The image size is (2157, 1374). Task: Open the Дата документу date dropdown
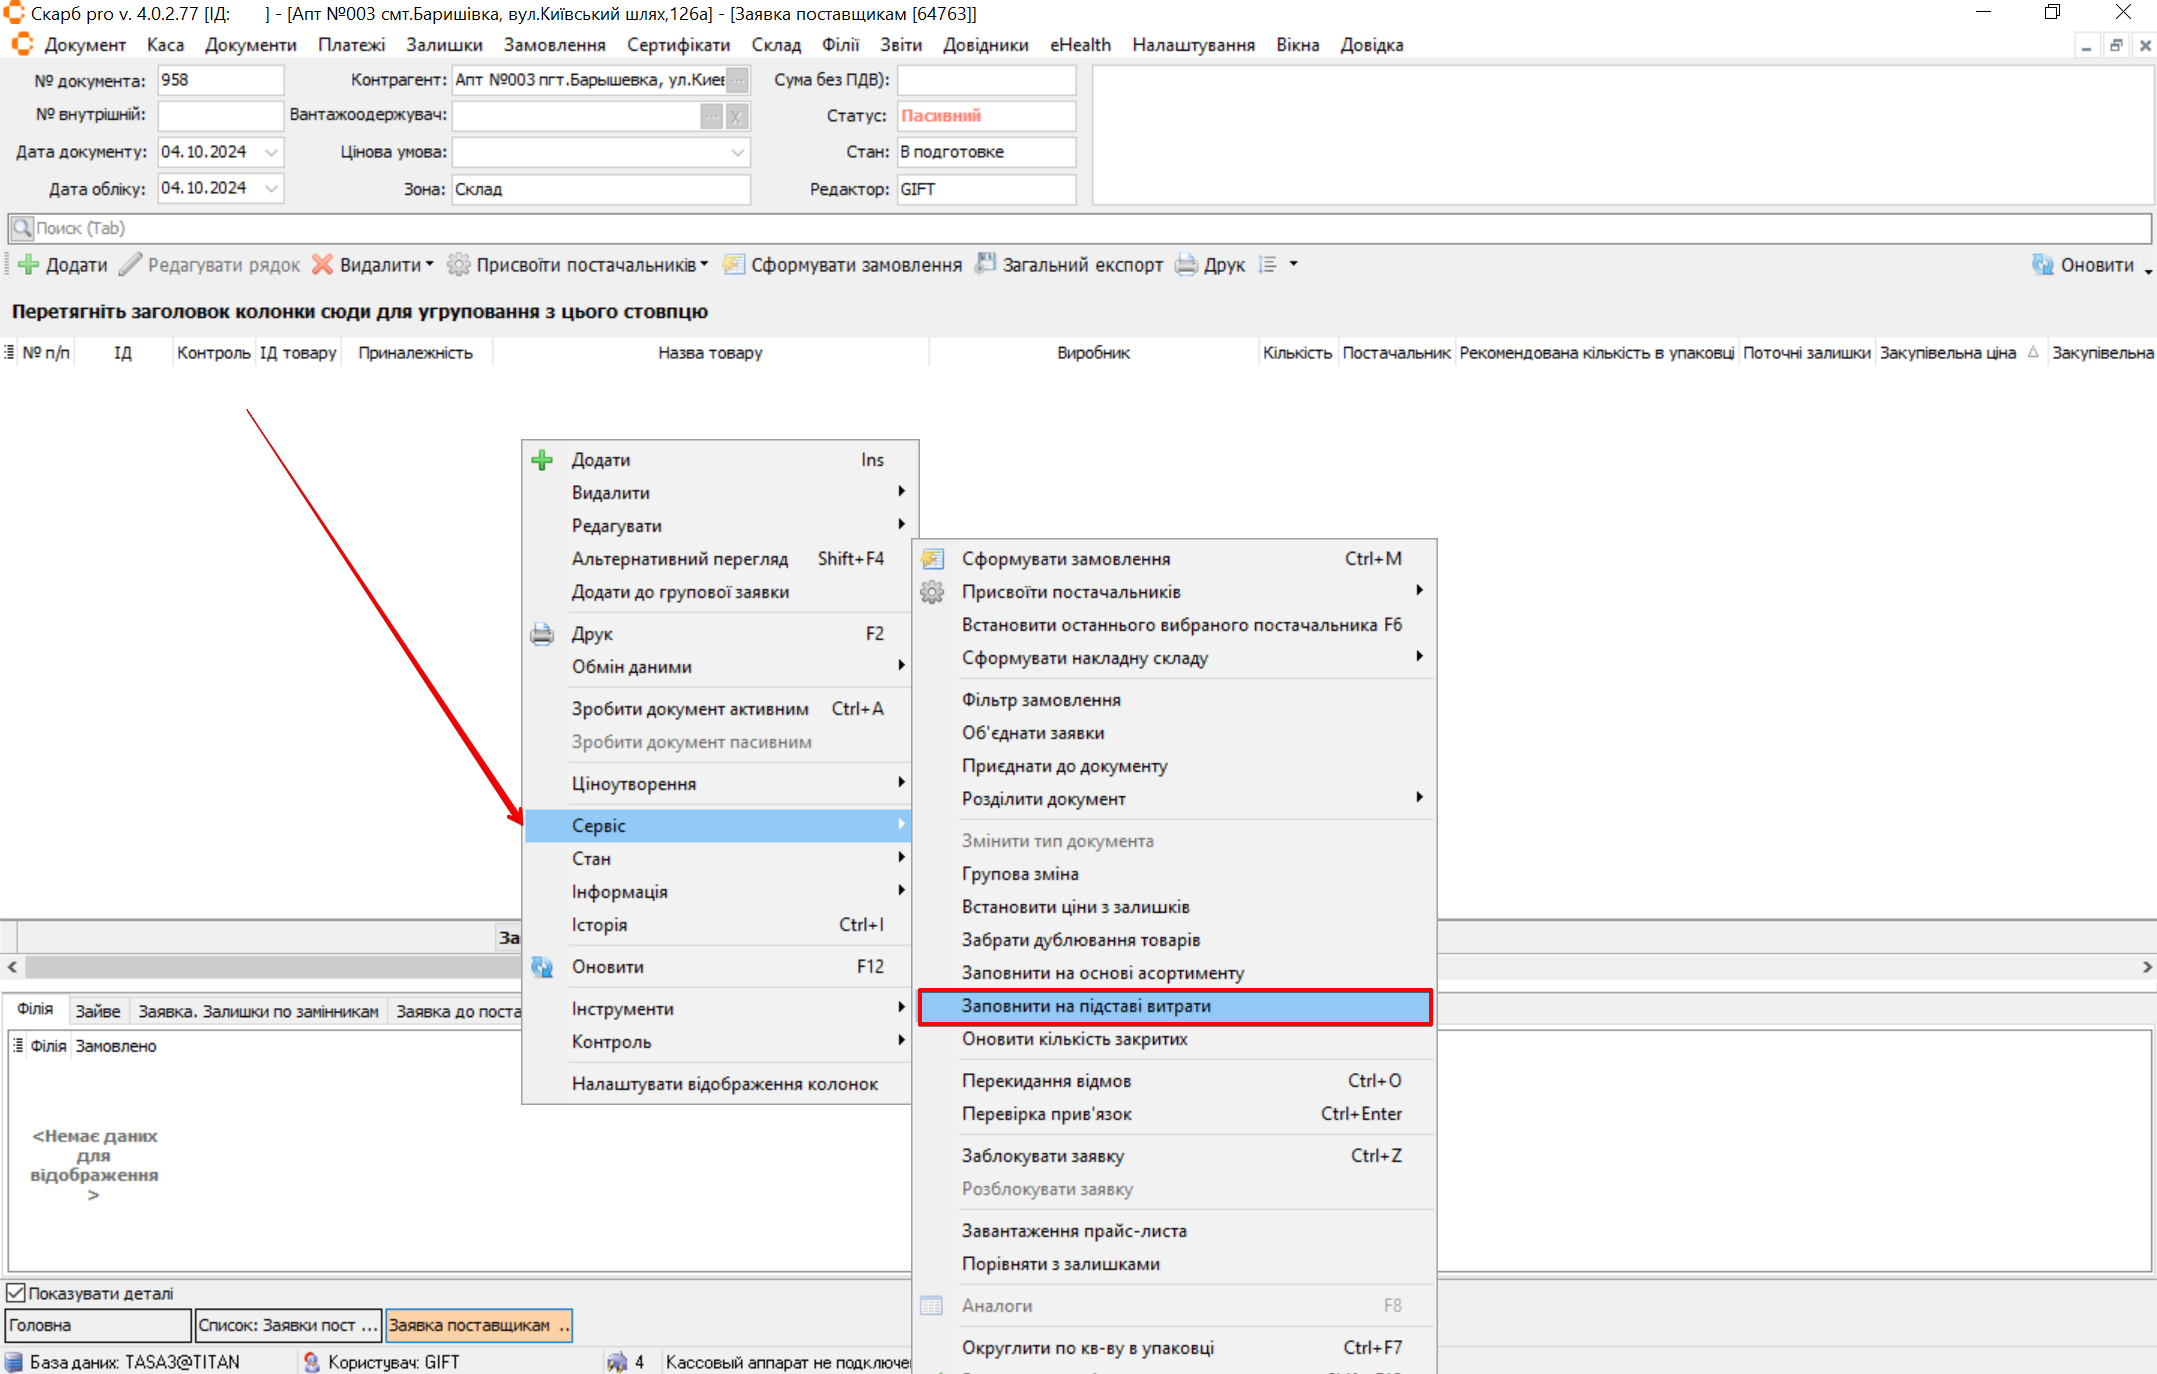[271, 152]
